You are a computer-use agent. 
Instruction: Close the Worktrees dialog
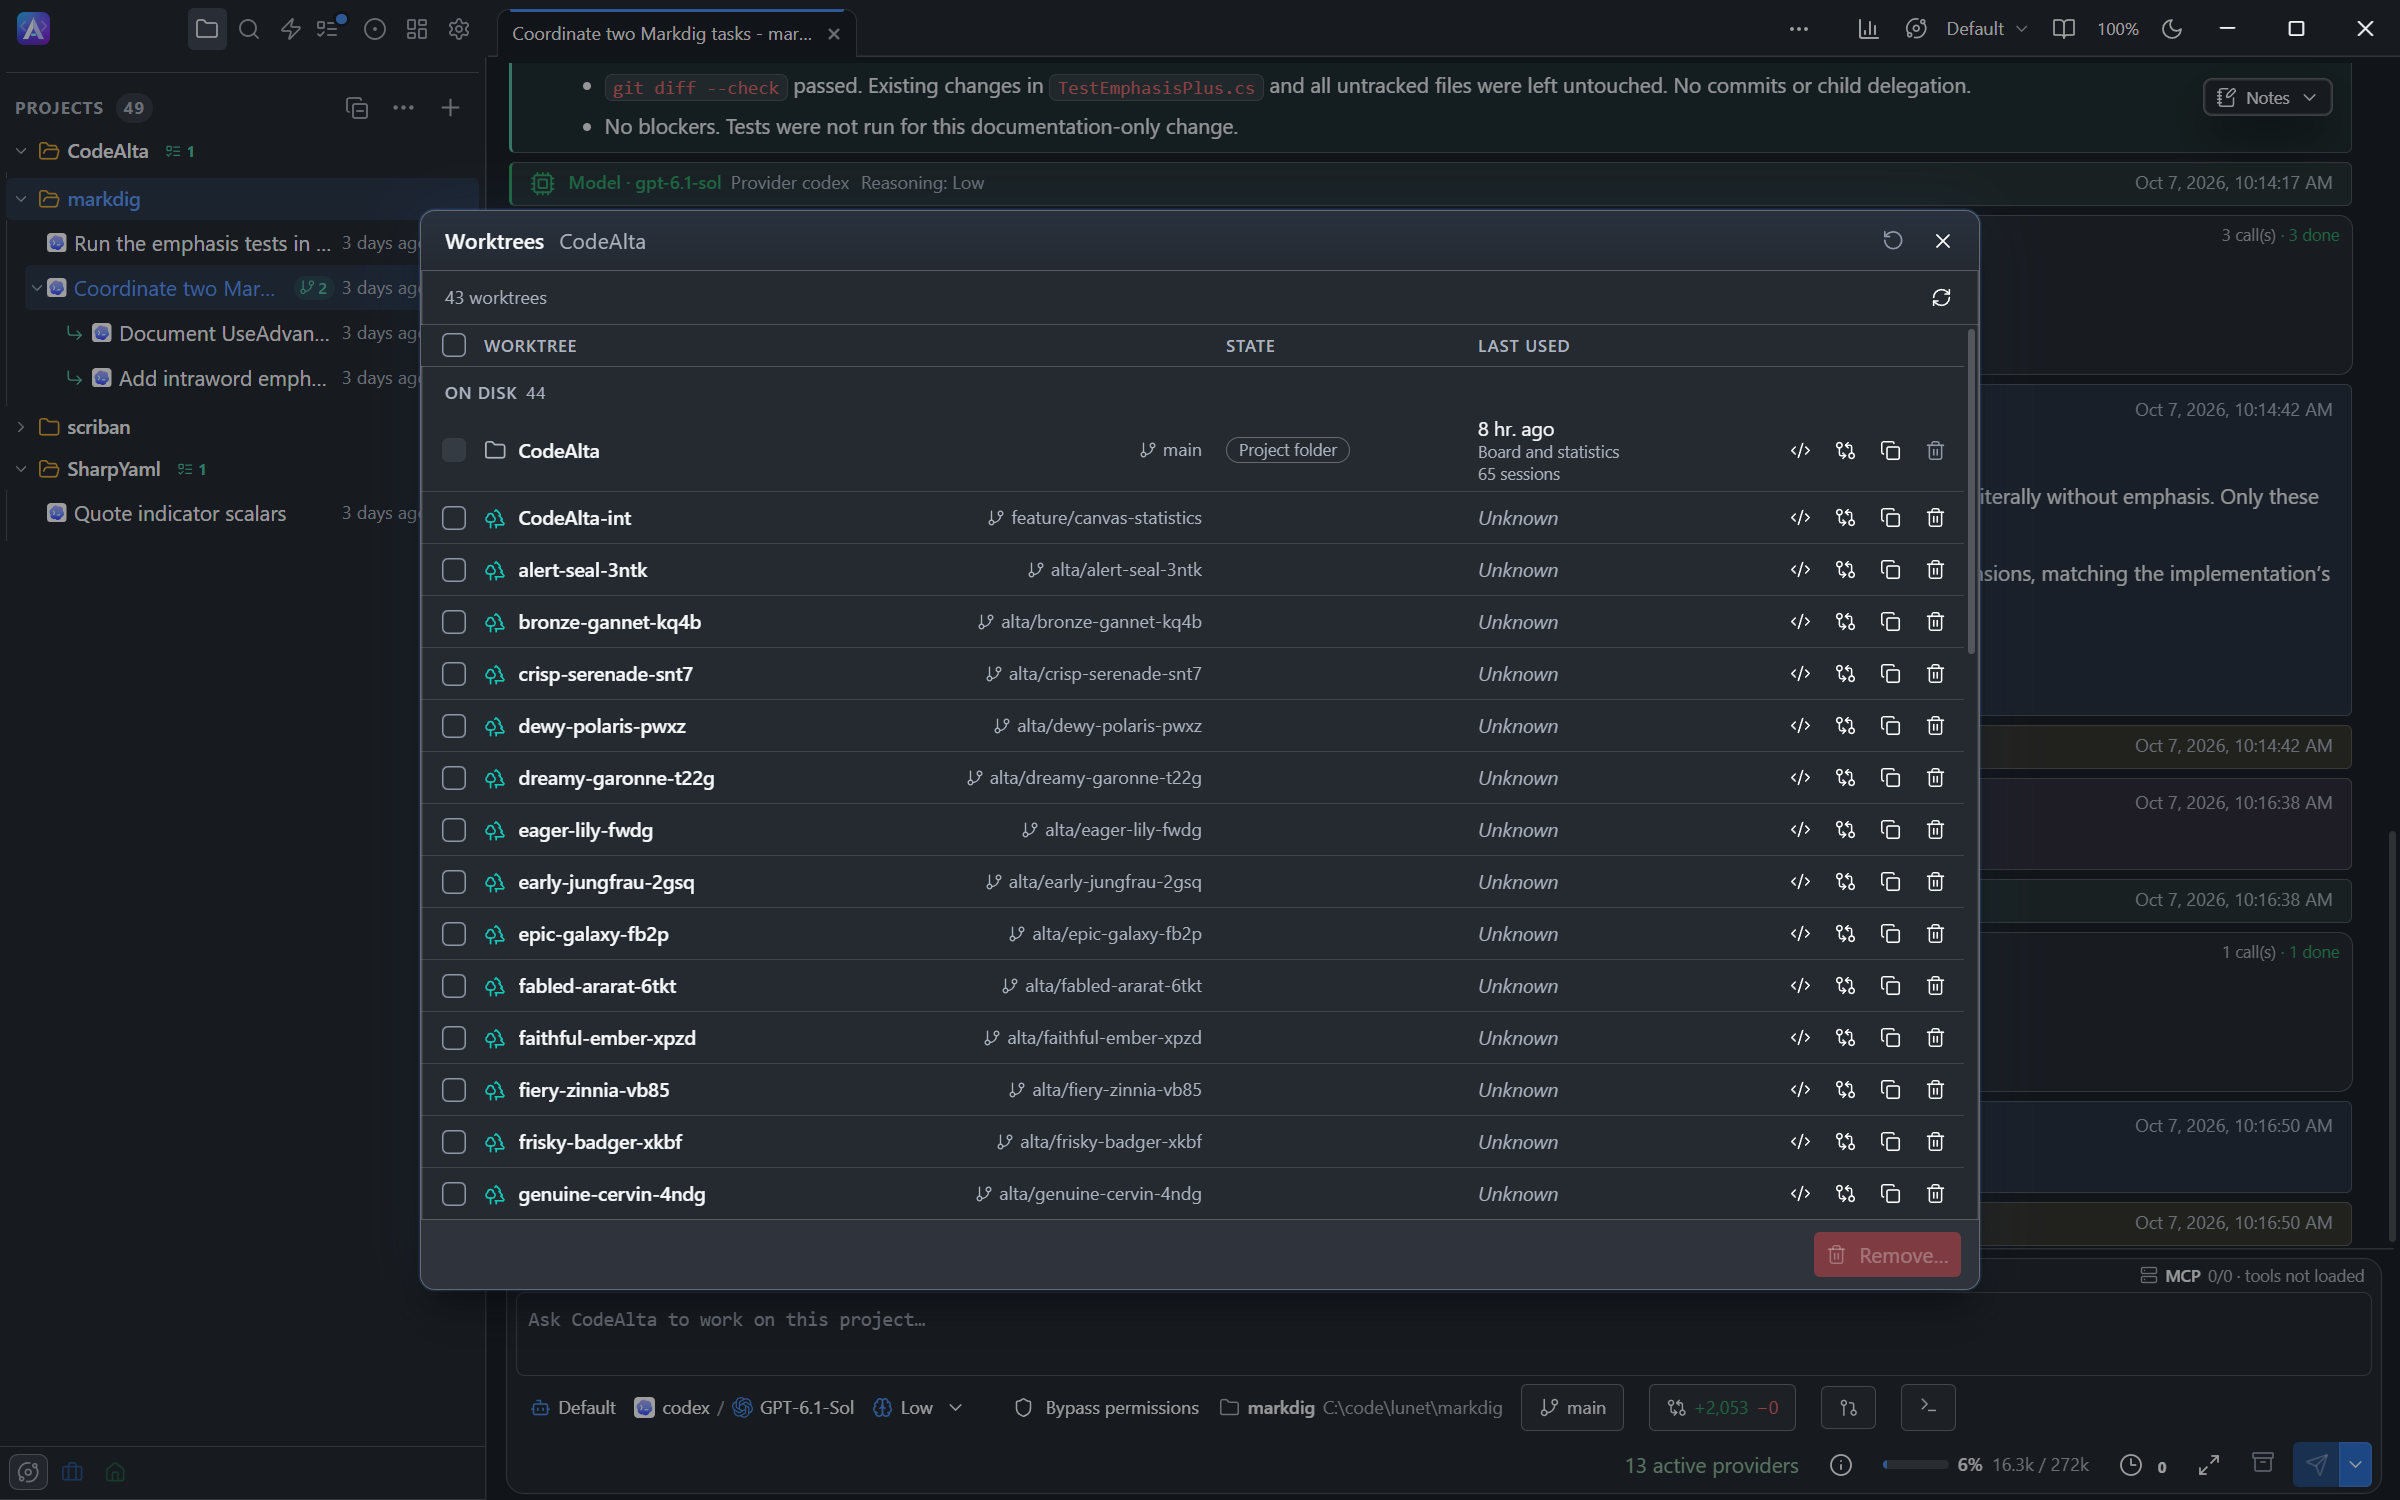[1942, 240]
